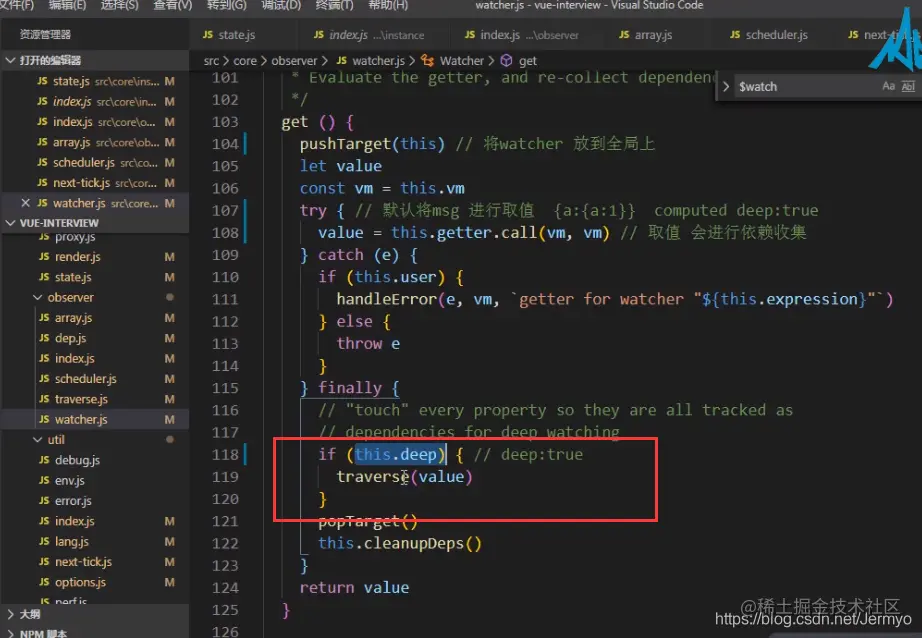Click pushTarget(this) on line 104
Viewport: 922px width, 638px height.
372,144
